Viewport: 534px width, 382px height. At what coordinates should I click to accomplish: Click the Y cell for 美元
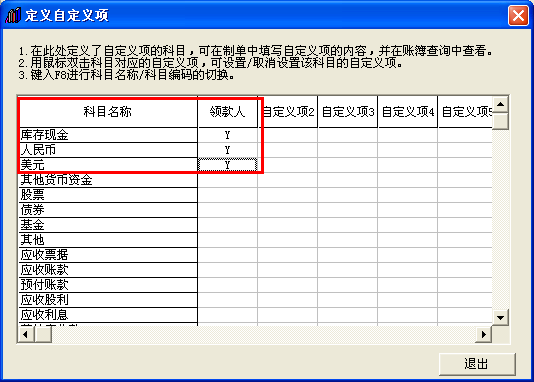[x=227, y=165]
